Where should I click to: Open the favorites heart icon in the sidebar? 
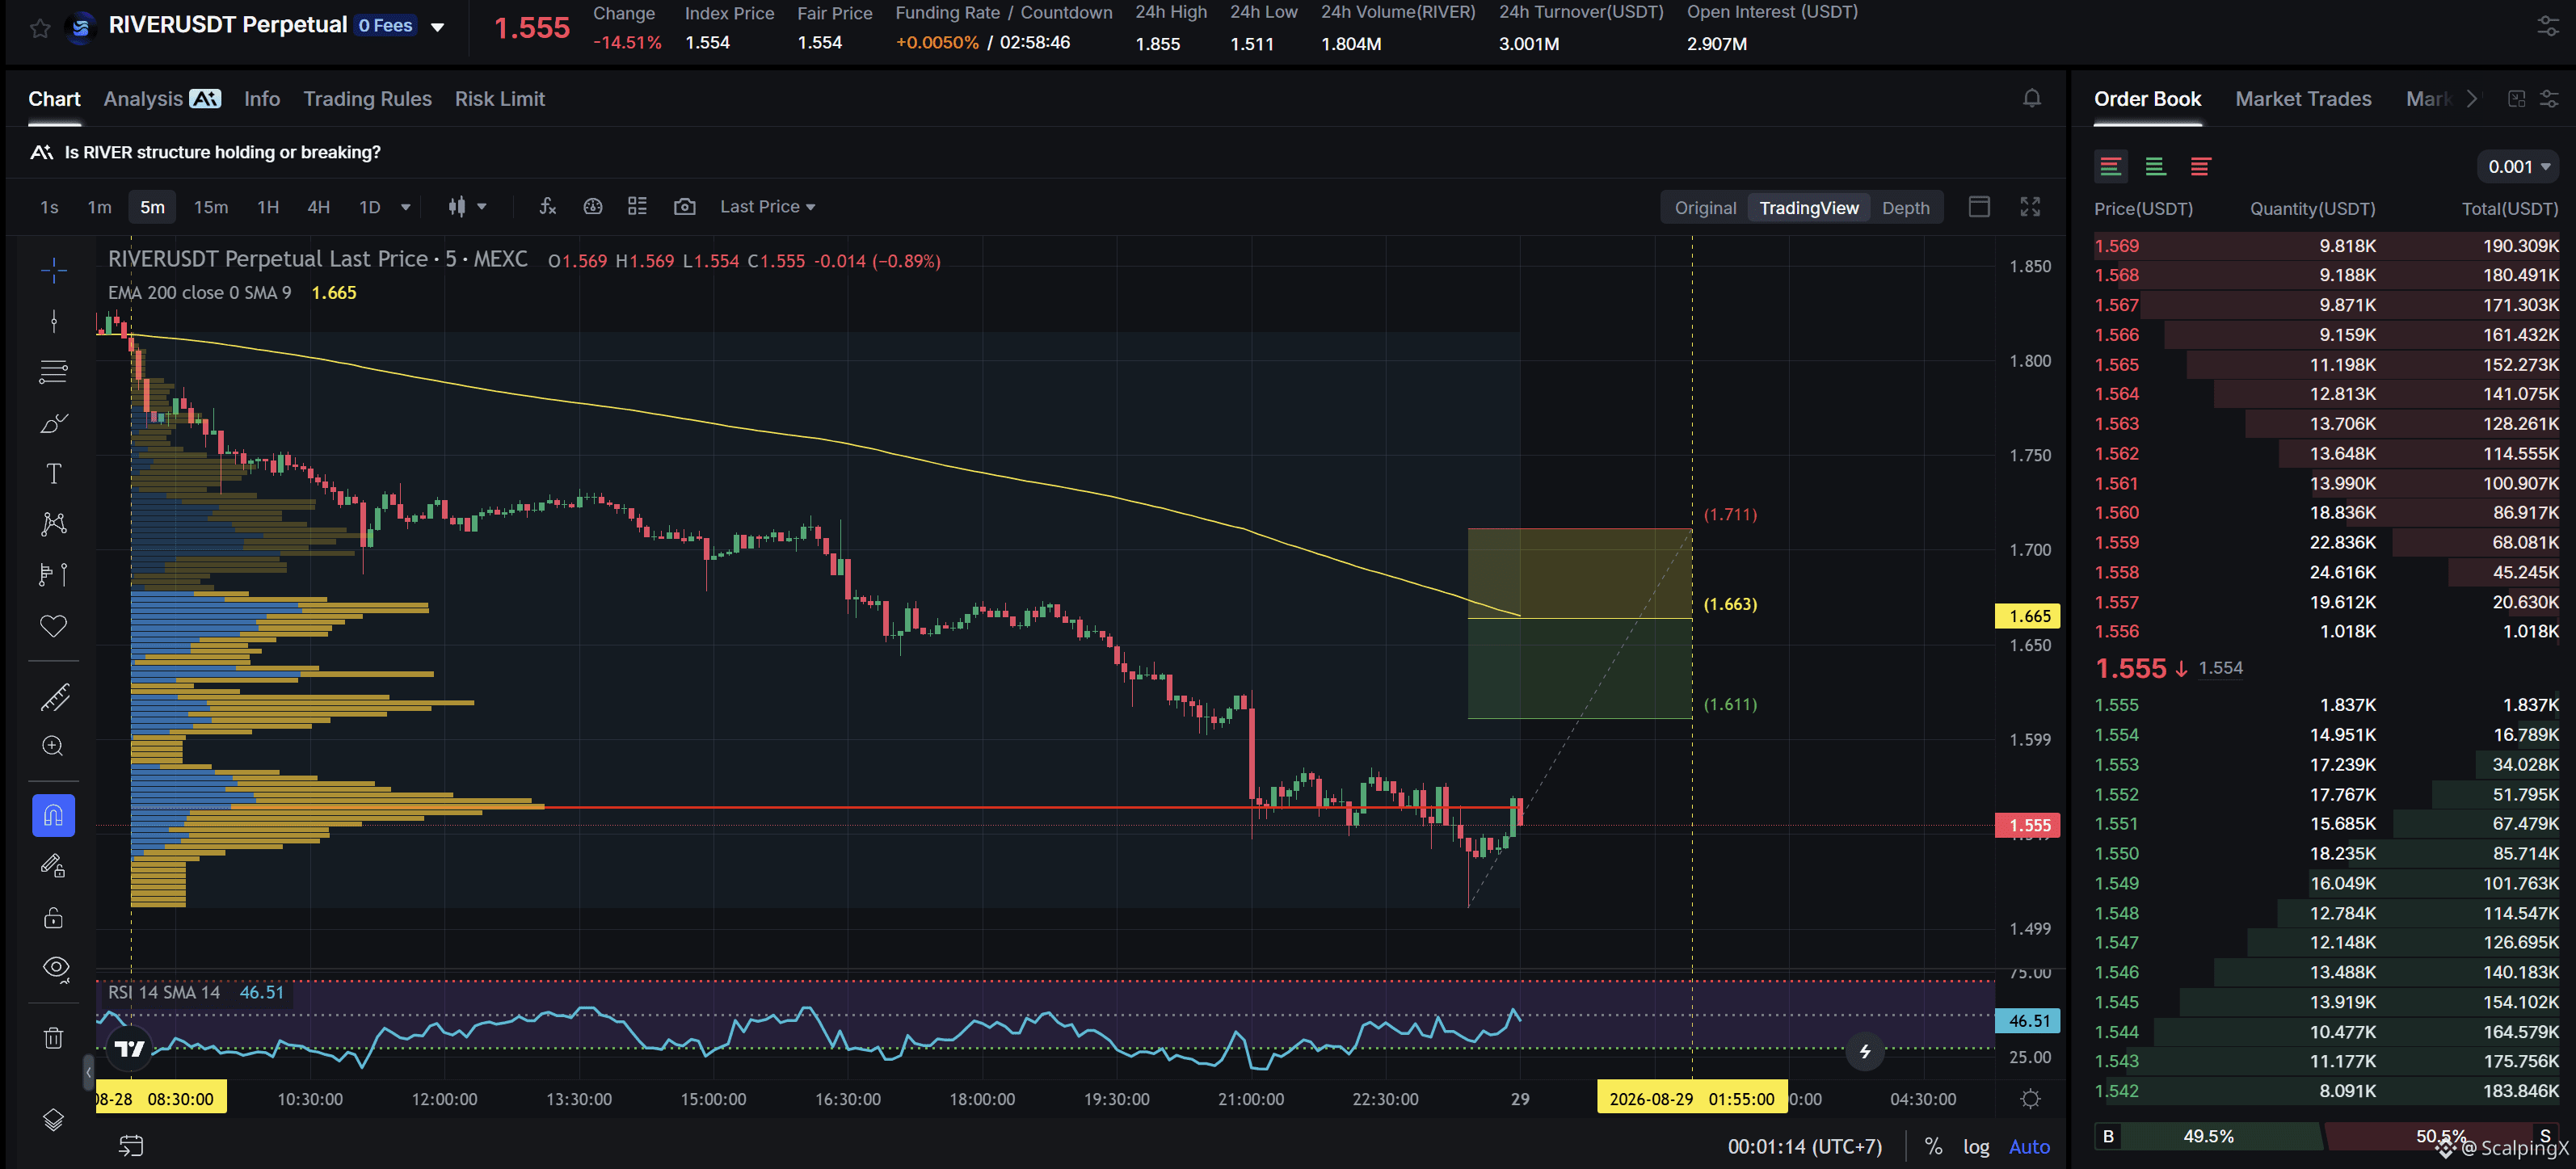click(54, 626)
